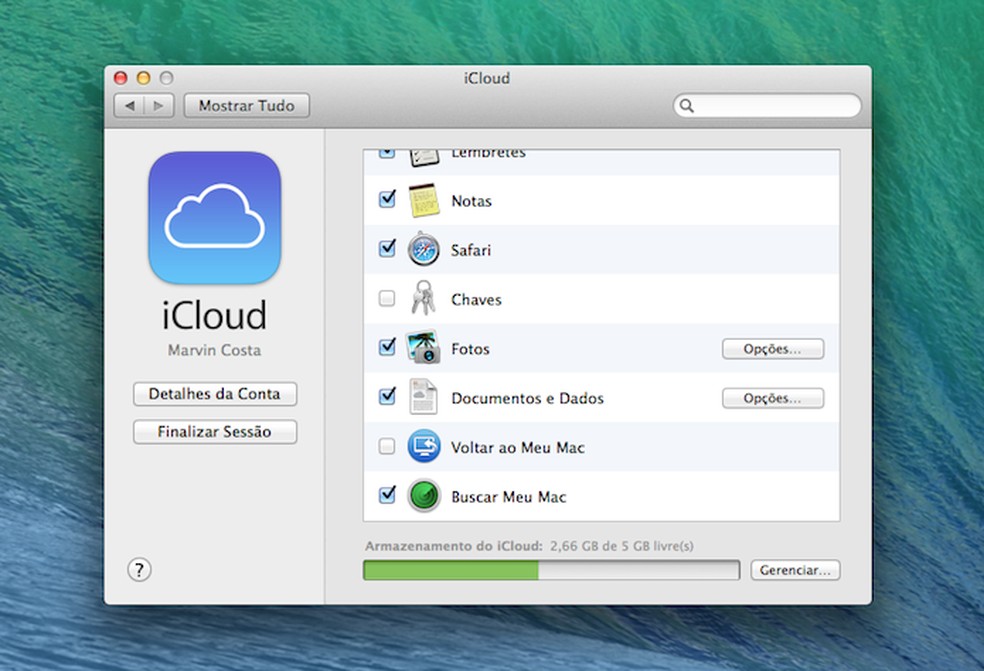The image size is (984, 671).
Task: Select the Safari compass icon
Action: pos(424,249)
